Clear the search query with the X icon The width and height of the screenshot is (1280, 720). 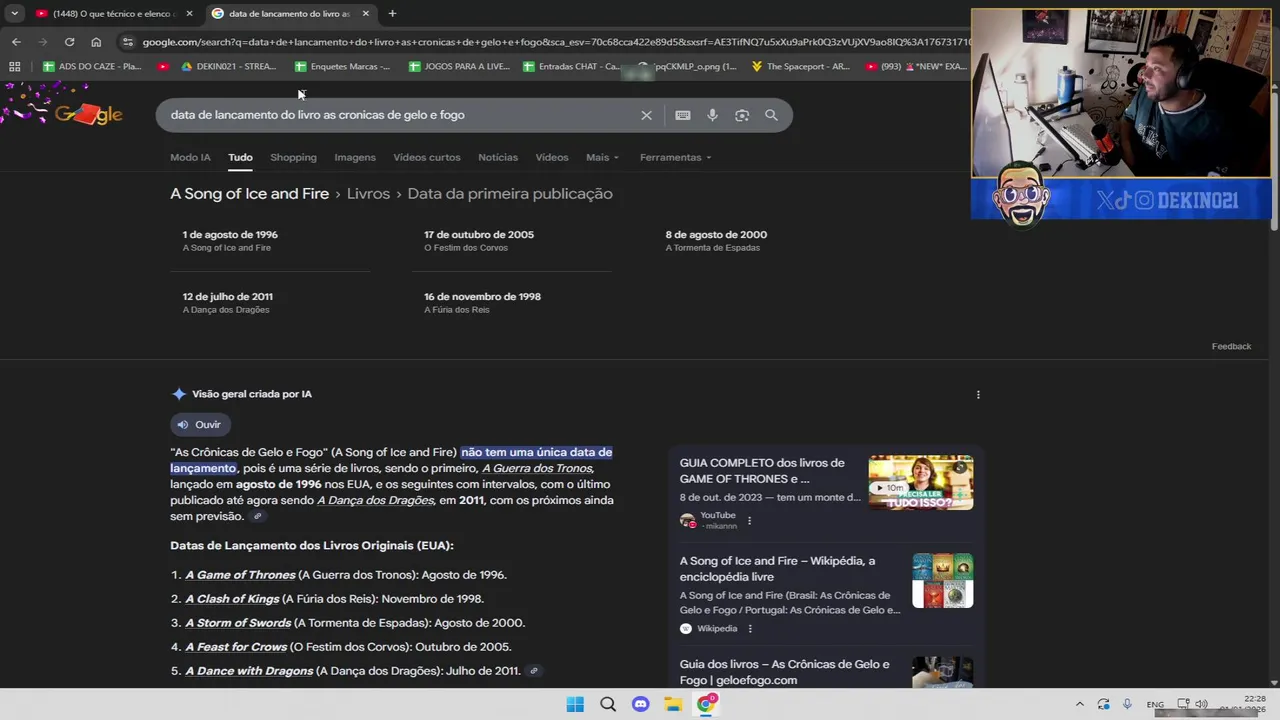point(646,115)
